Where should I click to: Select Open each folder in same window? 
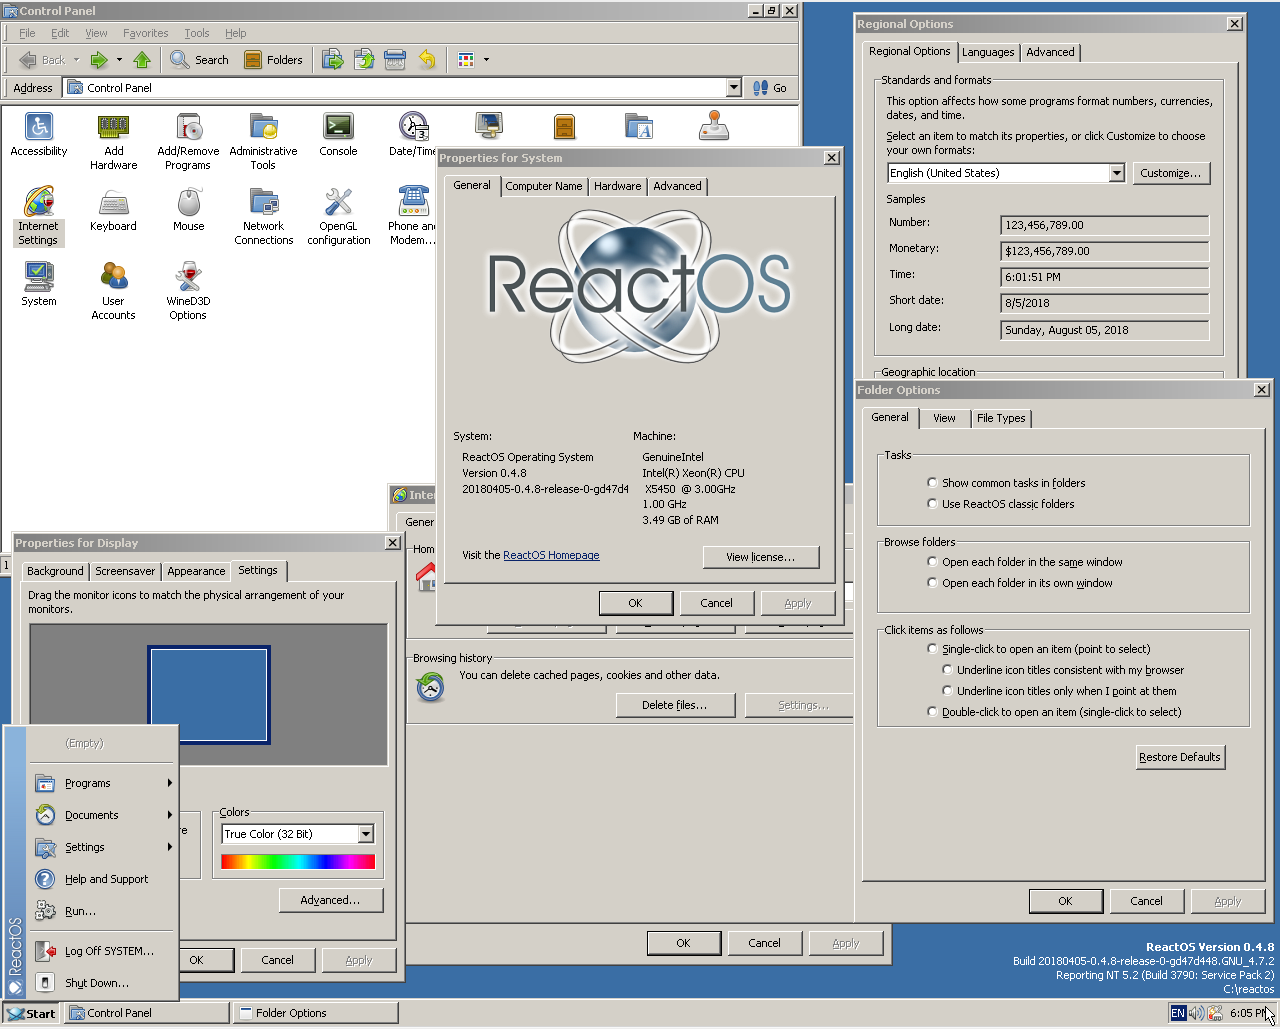coord(932,561)
